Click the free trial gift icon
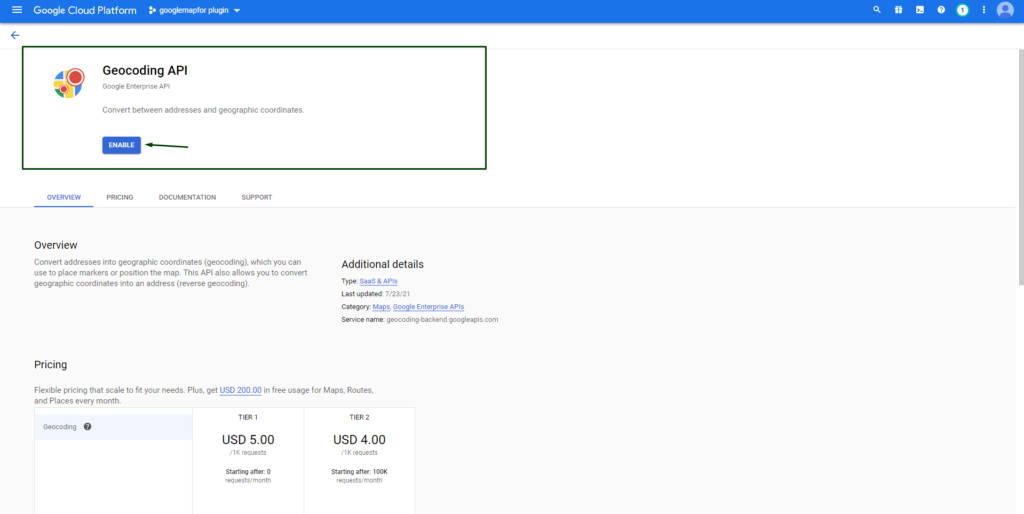The height and width of the screenshot is (514, 1024). pyautogui.click(x=898, y=10)
